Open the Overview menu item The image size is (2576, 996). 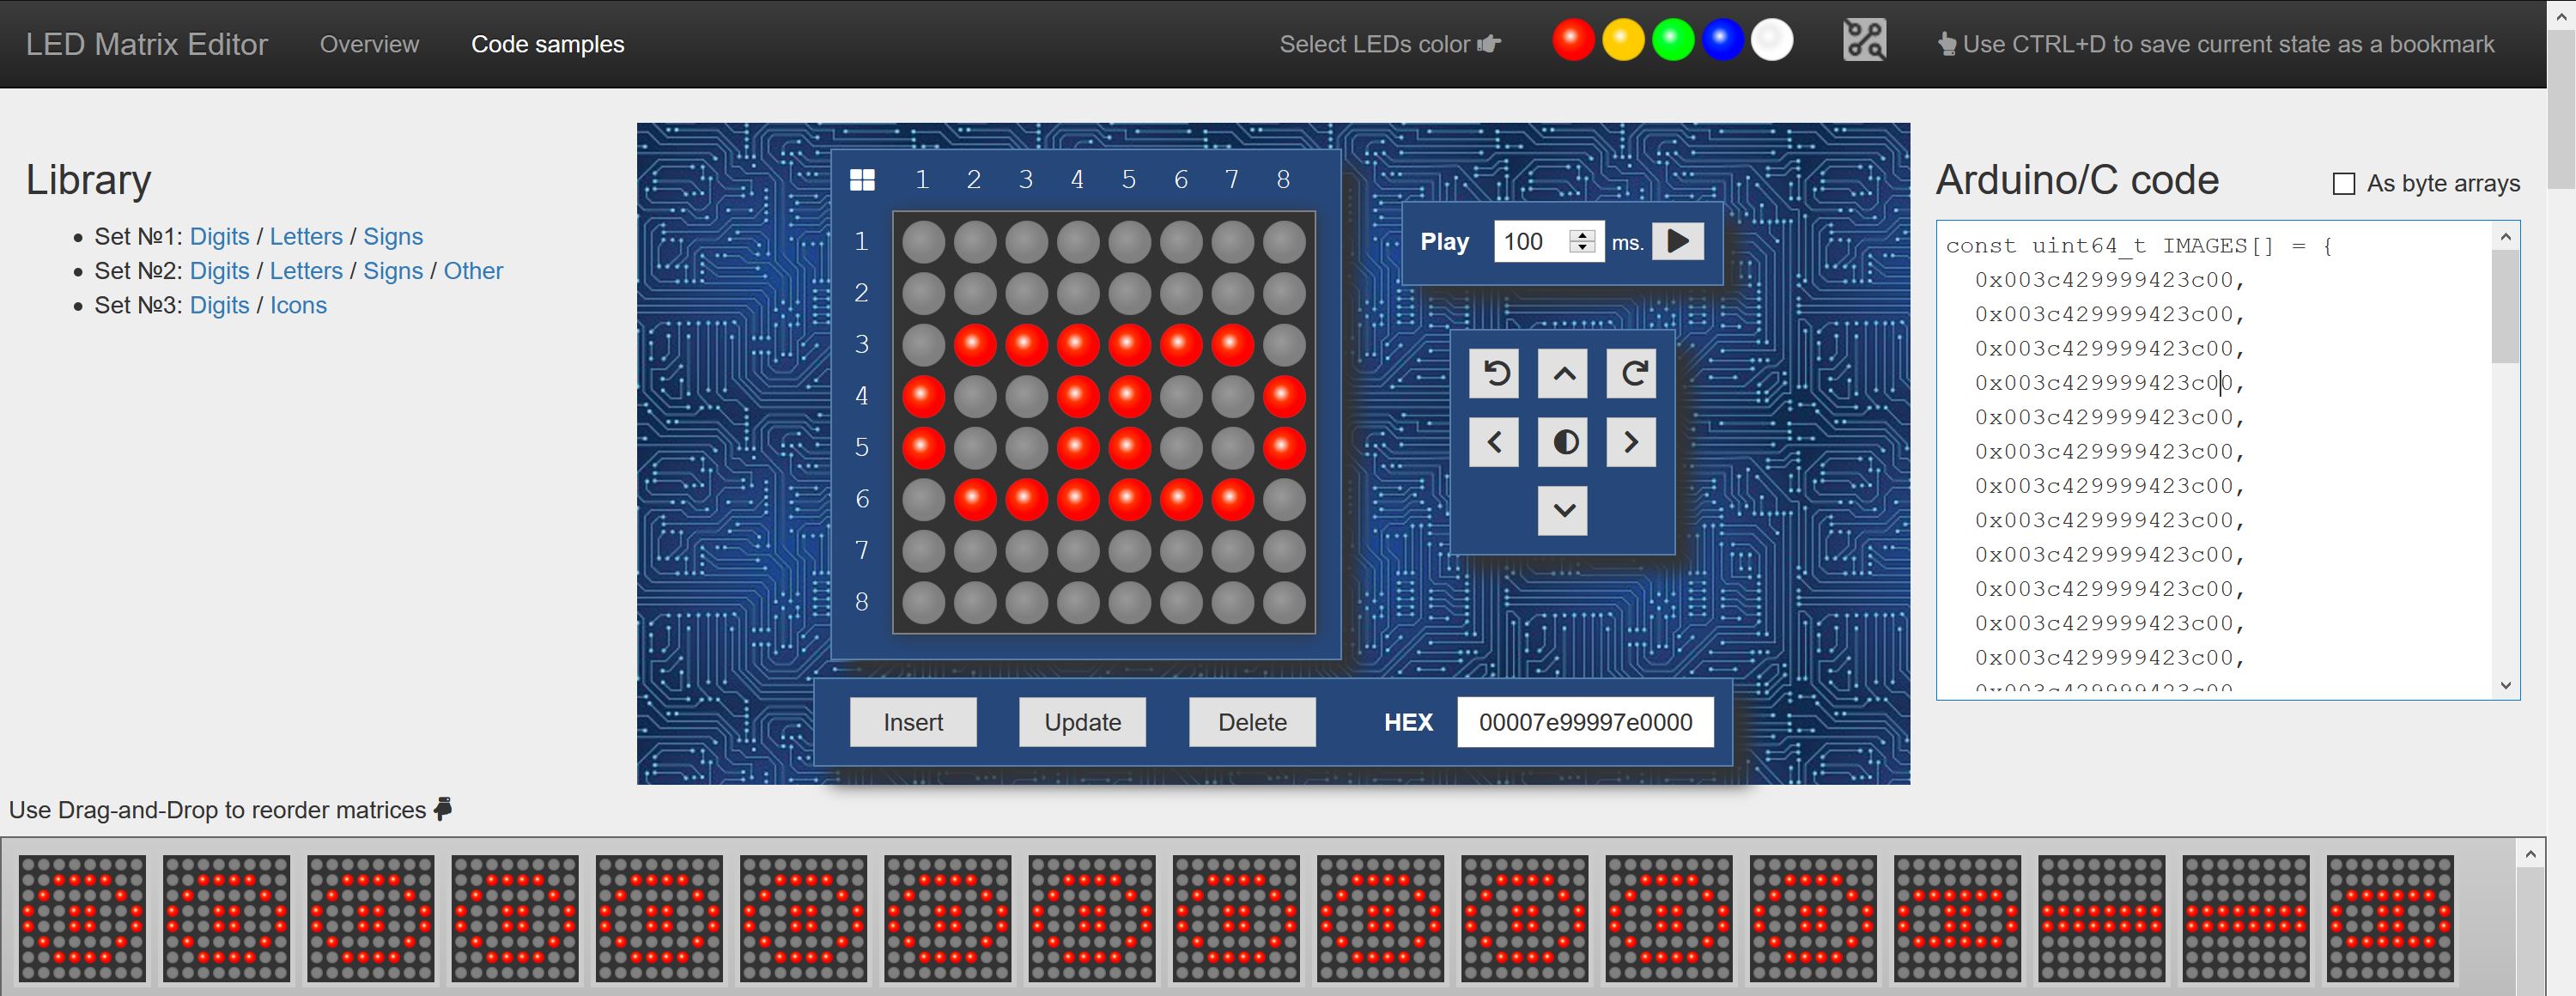click(x=369, y=44)
